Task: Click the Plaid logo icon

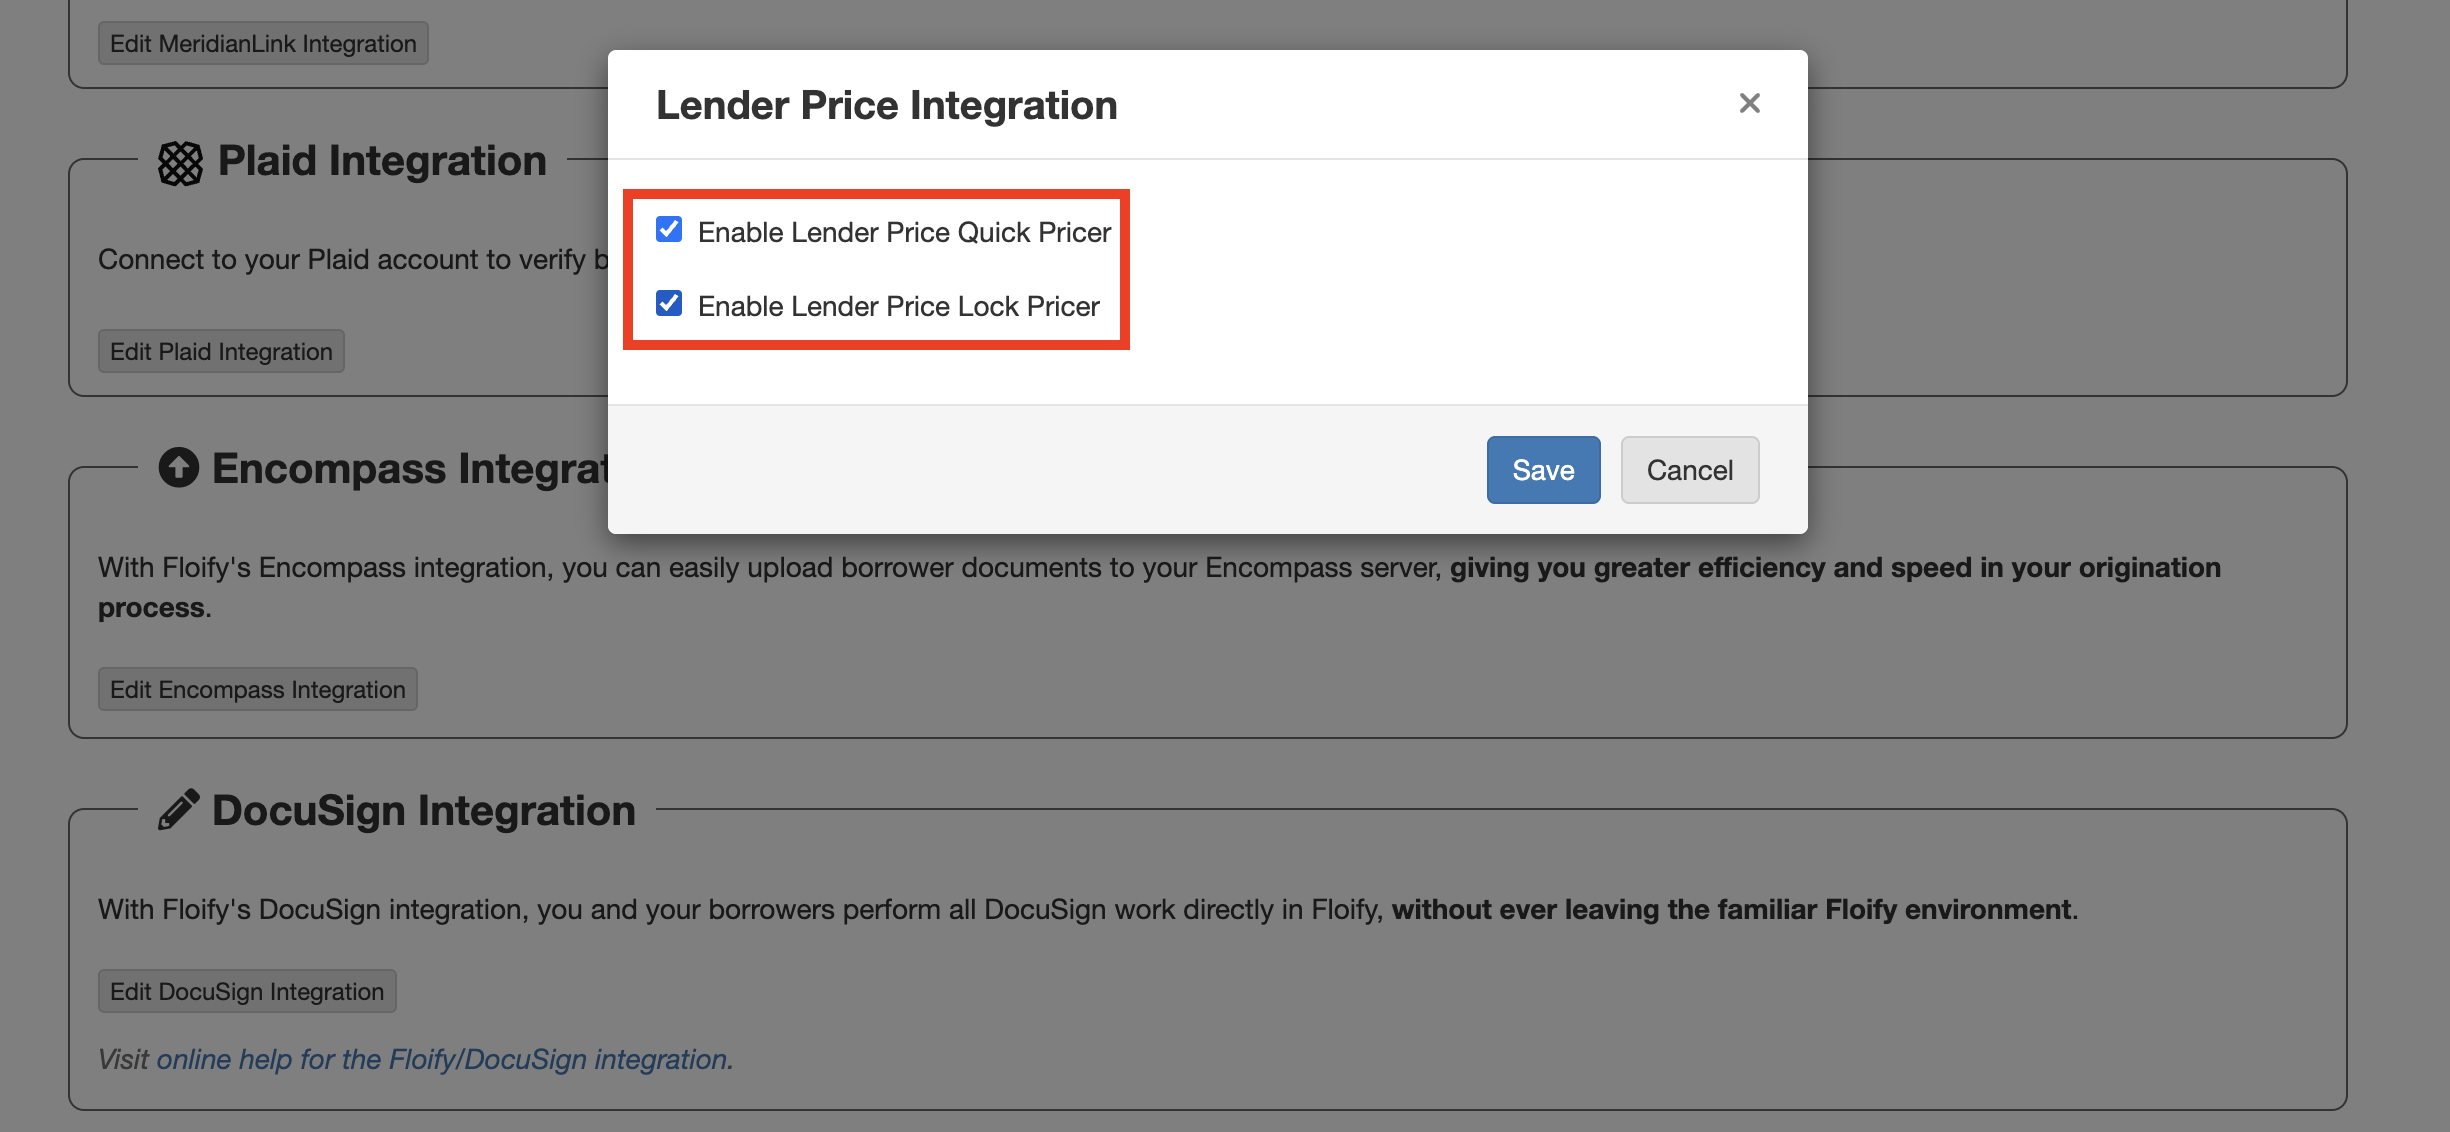Action: click(180, 163)
